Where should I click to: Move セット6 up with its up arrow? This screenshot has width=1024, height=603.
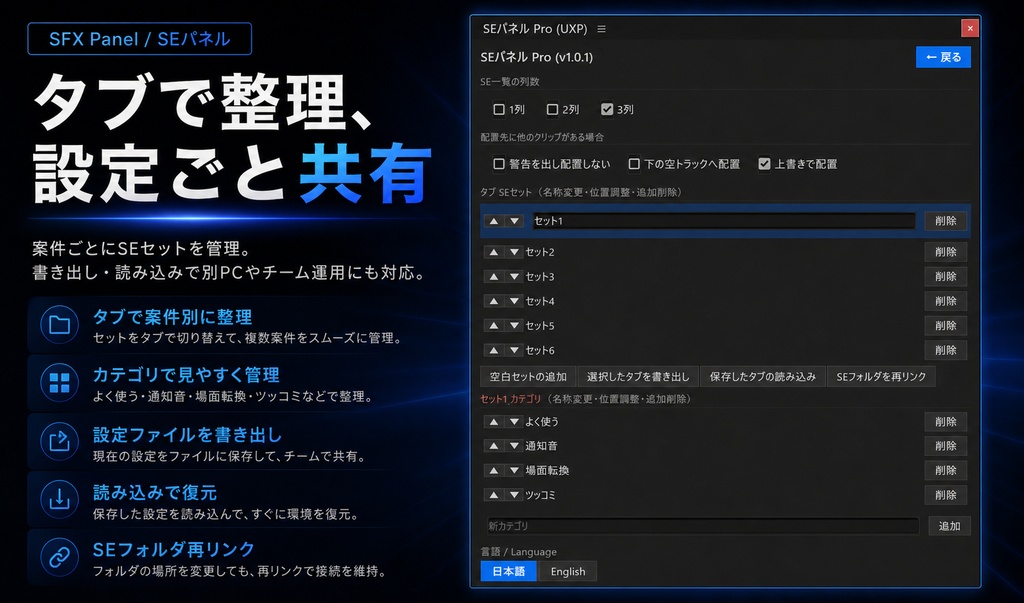tap(494, 351)
